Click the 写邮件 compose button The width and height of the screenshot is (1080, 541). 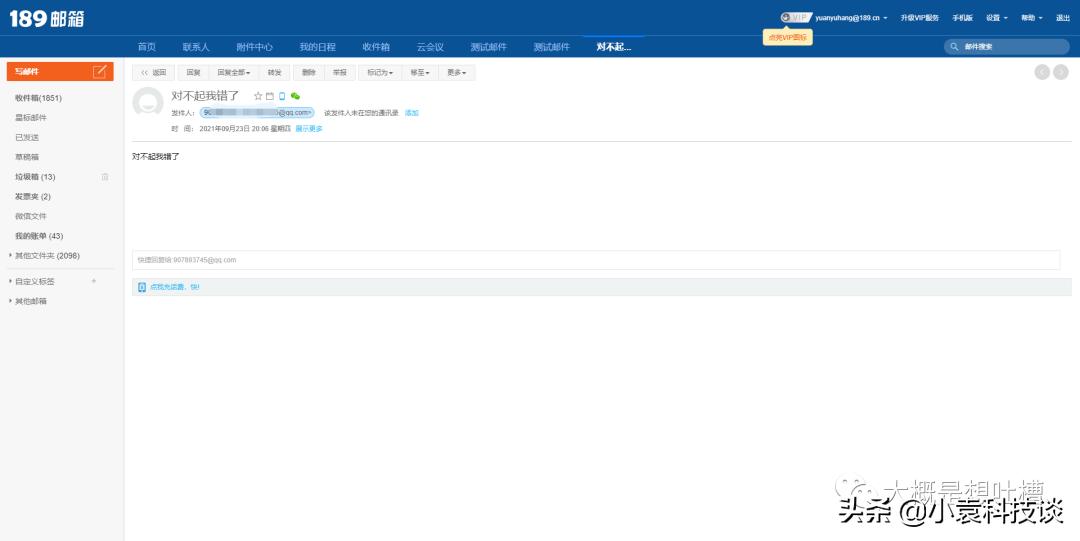pyautogui.click(x=60, y=72)
